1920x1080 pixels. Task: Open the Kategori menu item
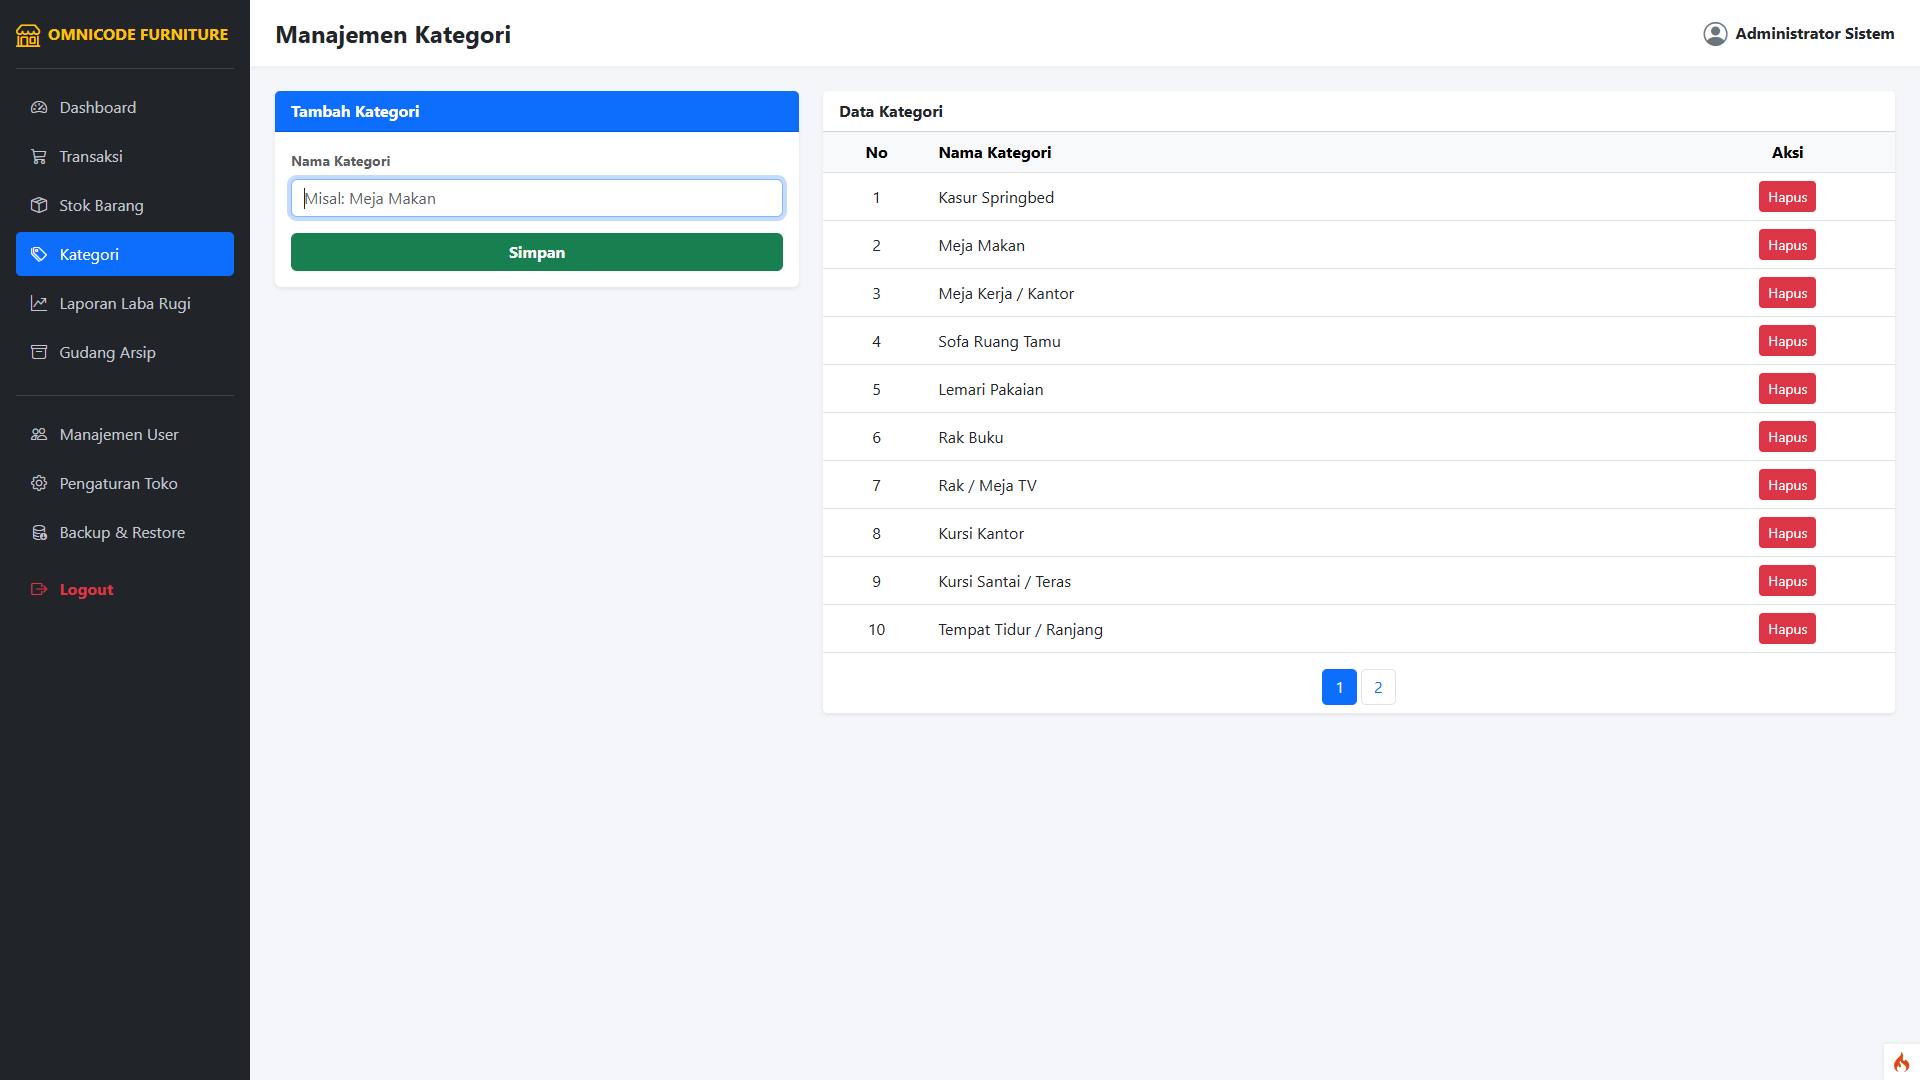point(125,254)
